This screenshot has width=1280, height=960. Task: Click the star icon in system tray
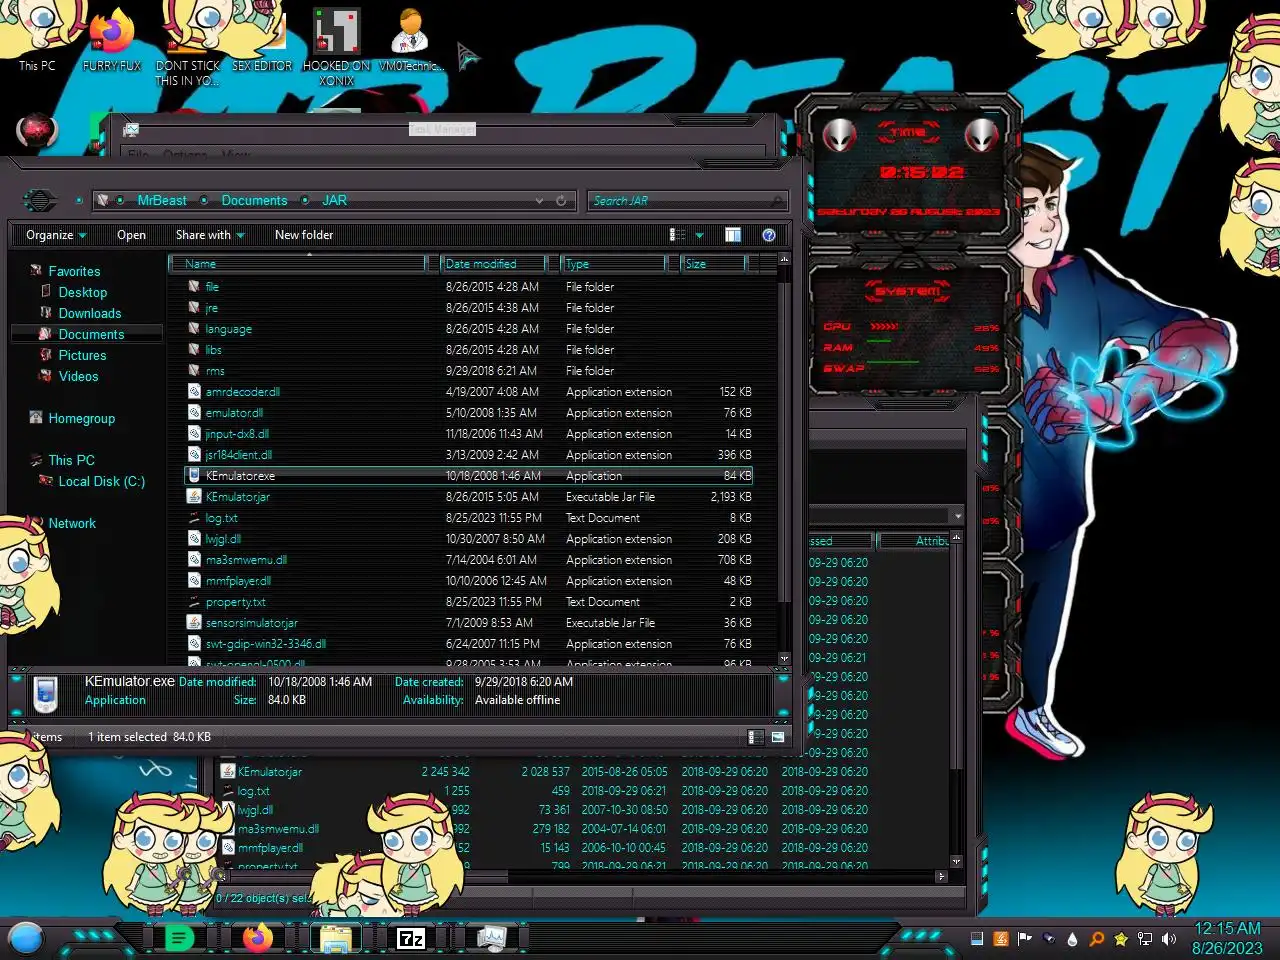1121,938
